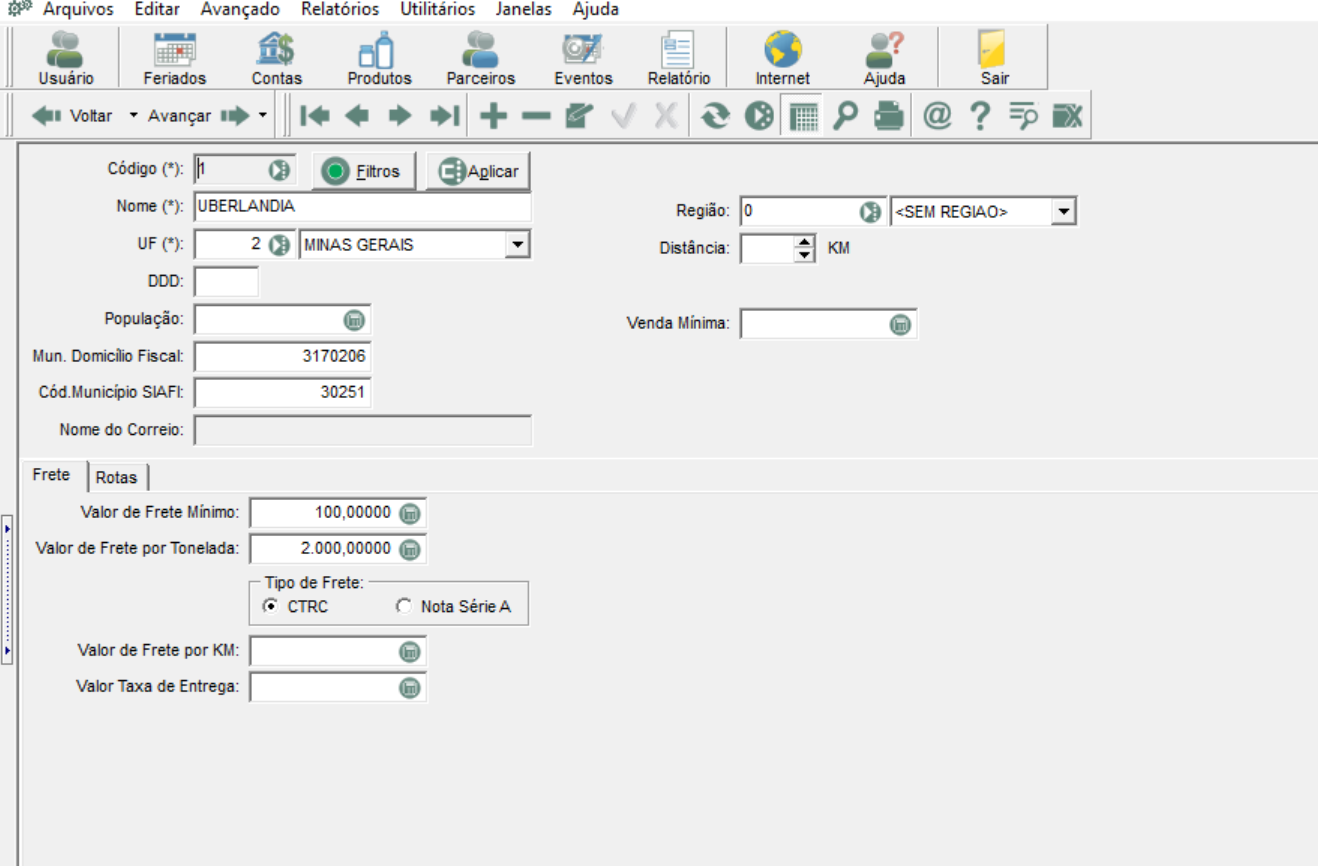Open the Produtos icon

379,58
